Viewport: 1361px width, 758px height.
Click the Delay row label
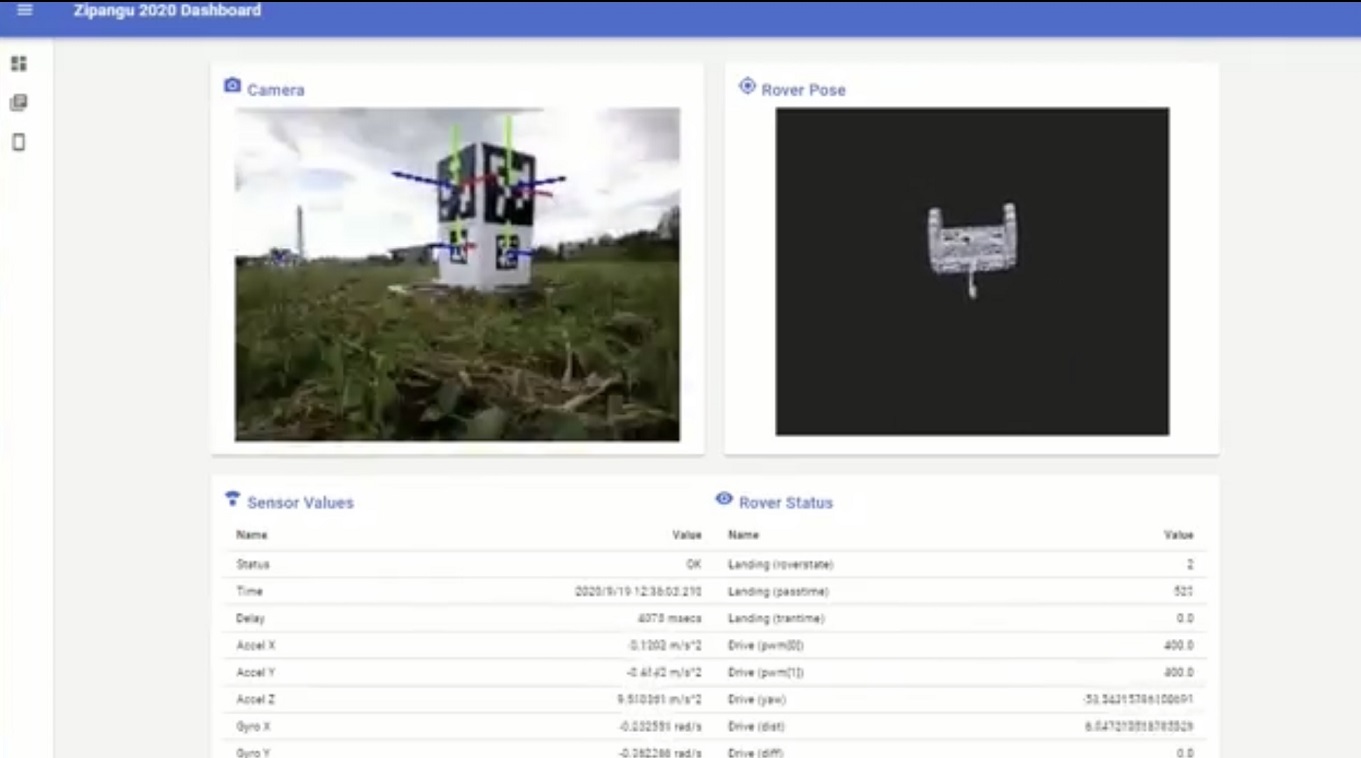(250, 618)
